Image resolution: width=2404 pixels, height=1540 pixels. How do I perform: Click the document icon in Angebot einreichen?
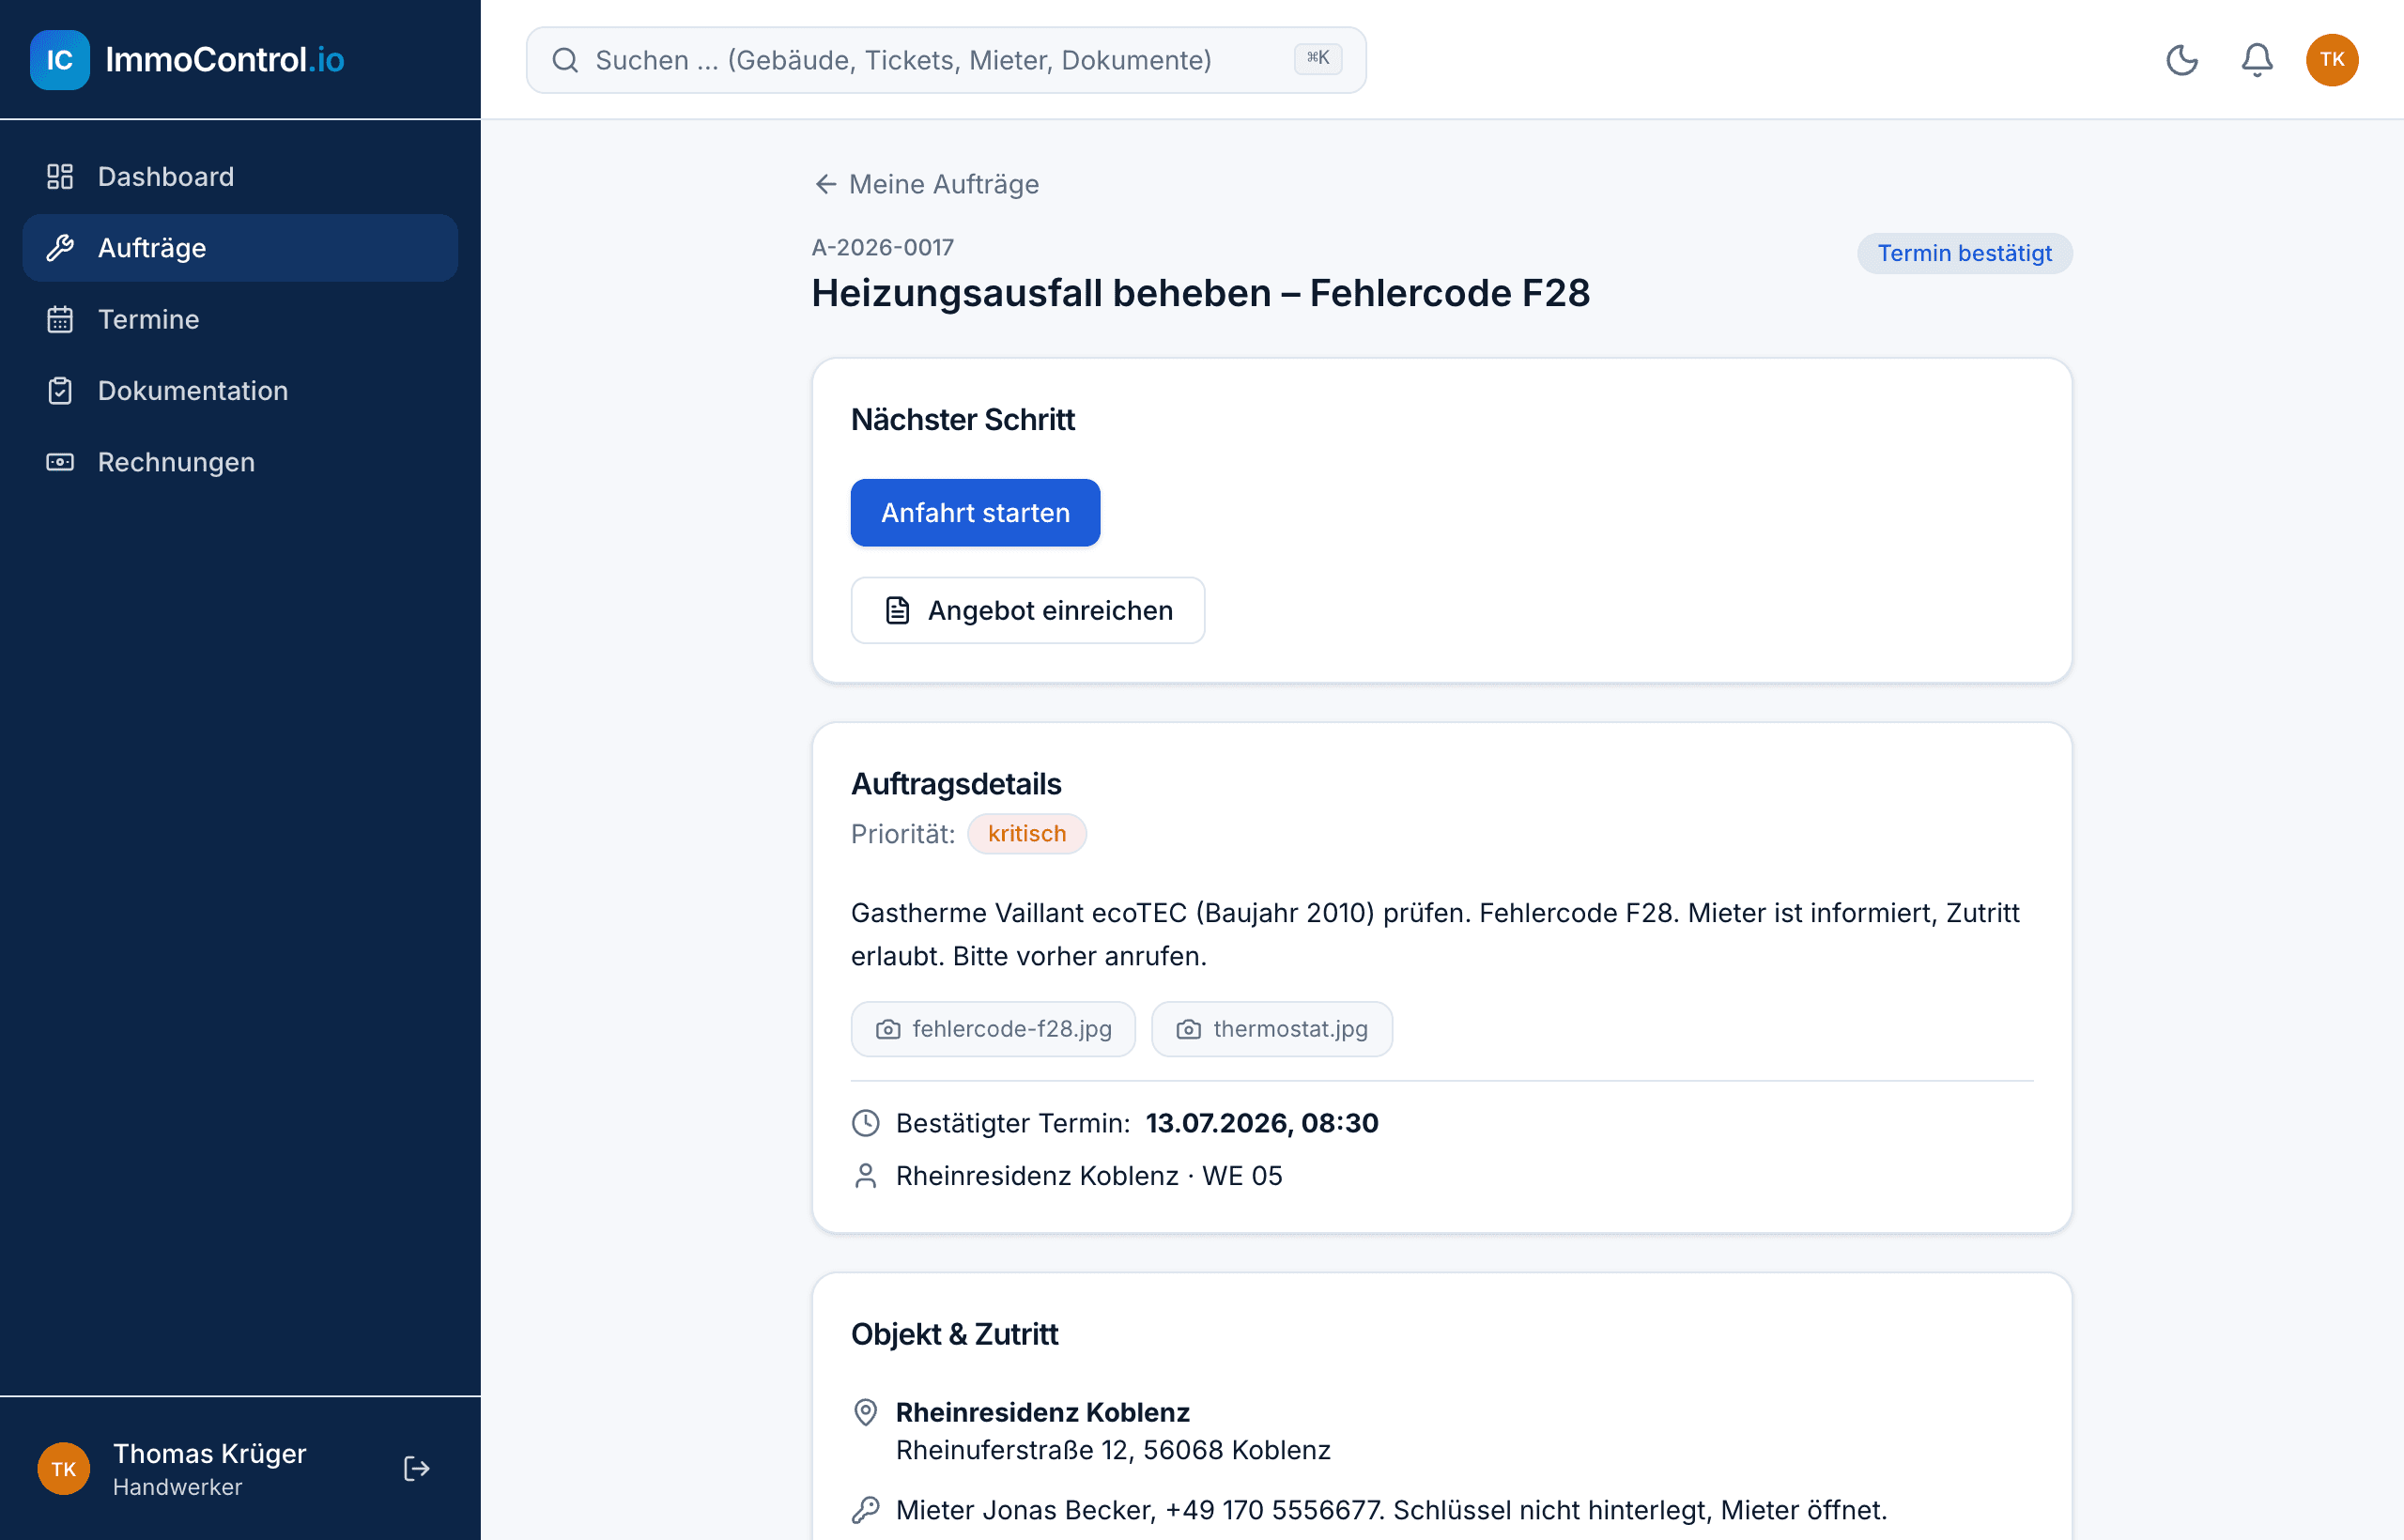(x=897, y=611)
